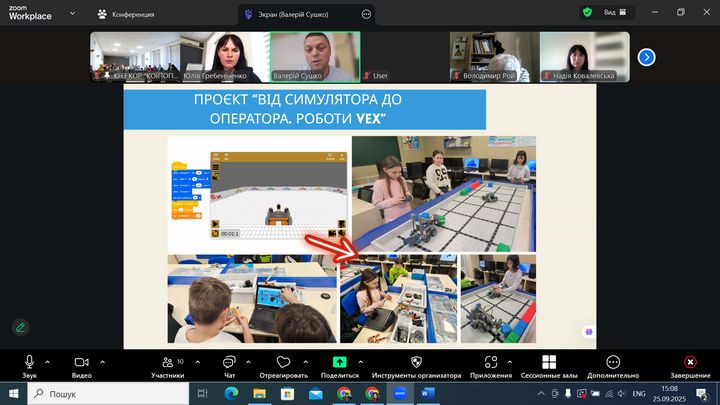Click the green Поделиться share screen icon

[x=339, y=362]
